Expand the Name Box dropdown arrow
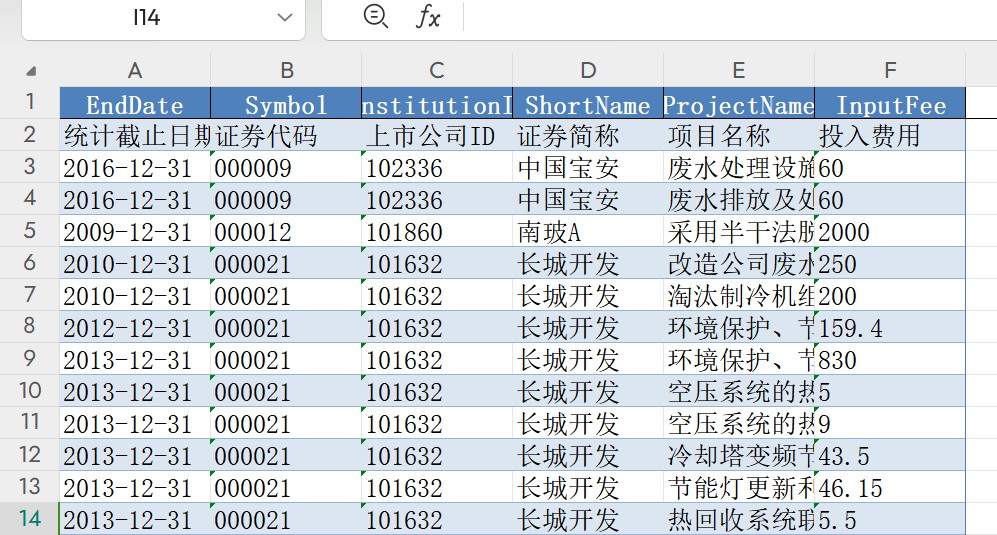The height and width of the screenshot is (535, 997). point(285,17)
